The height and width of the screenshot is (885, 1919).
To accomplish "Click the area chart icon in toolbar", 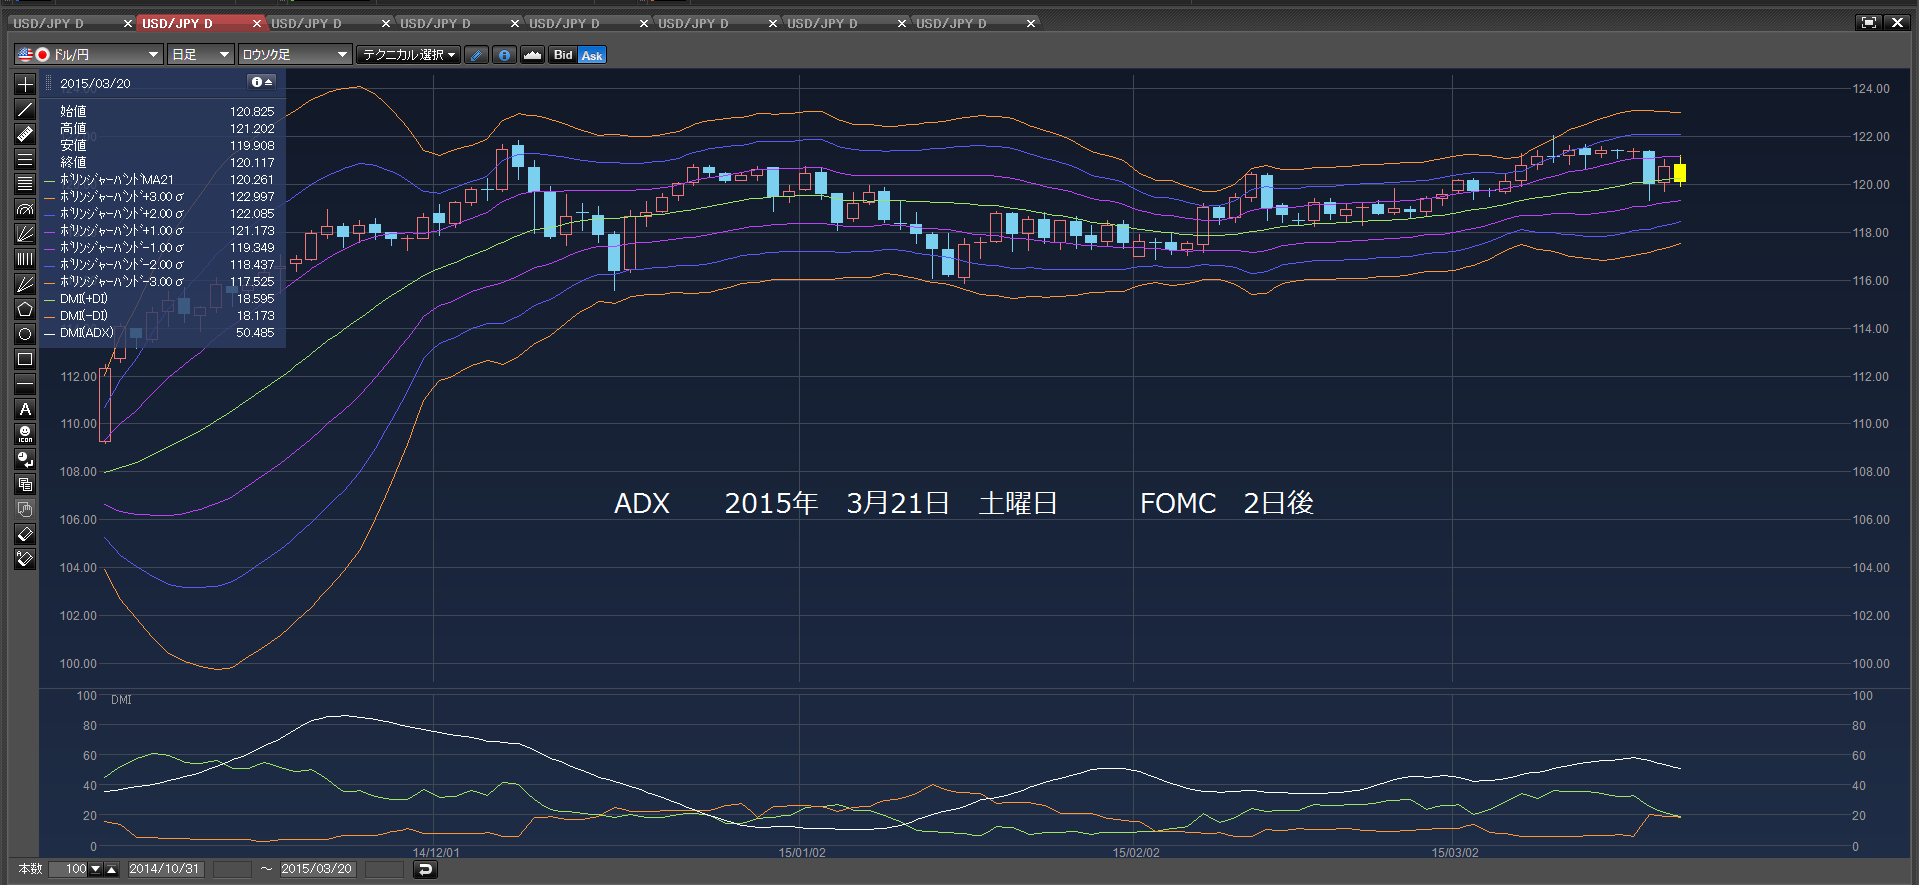I will [533, 55].
